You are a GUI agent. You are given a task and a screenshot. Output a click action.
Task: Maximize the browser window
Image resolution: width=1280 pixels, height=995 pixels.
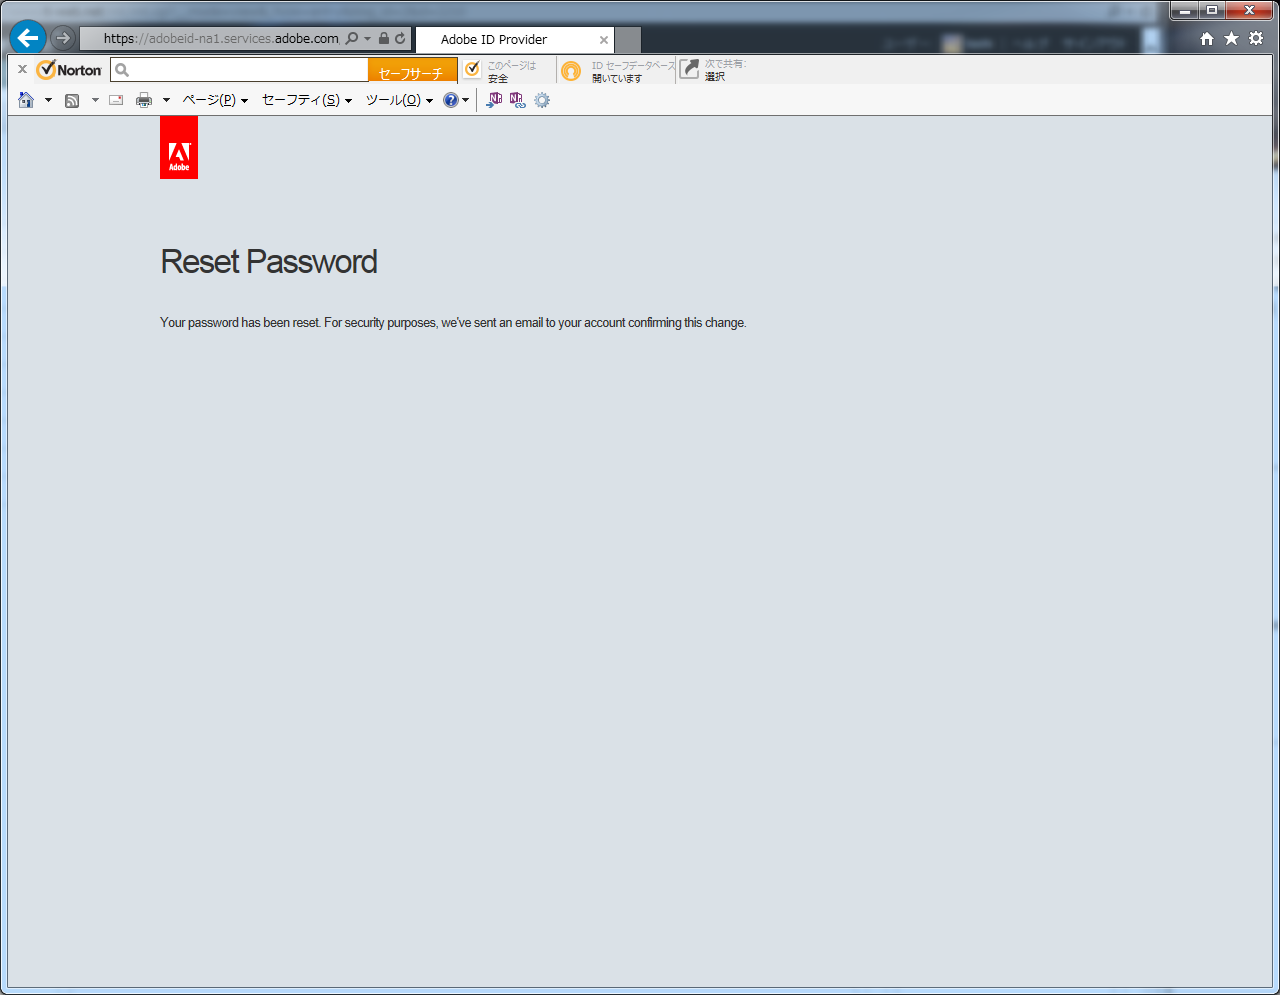point(1212,10)
